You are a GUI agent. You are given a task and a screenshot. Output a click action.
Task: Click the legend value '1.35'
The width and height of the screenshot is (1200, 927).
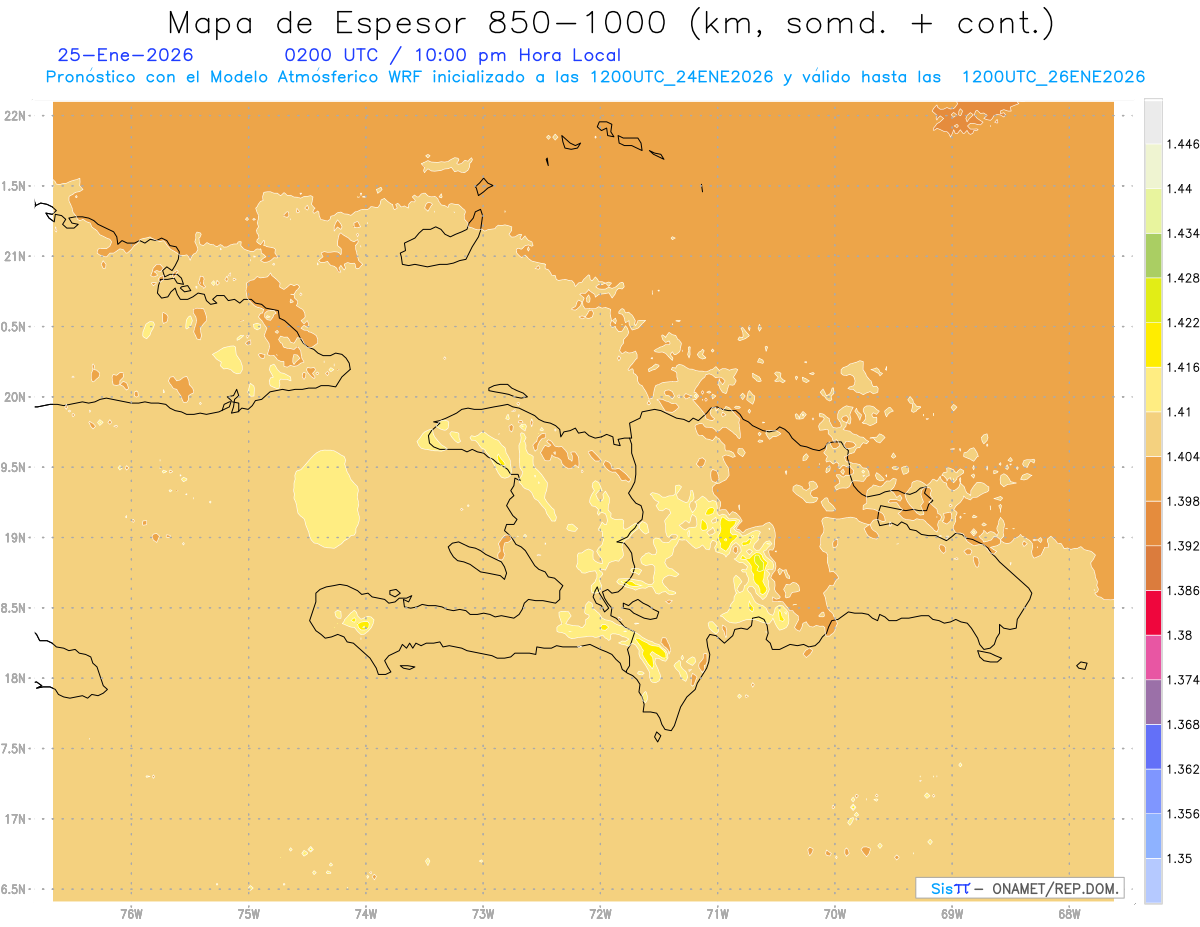tap(1179, 858)
